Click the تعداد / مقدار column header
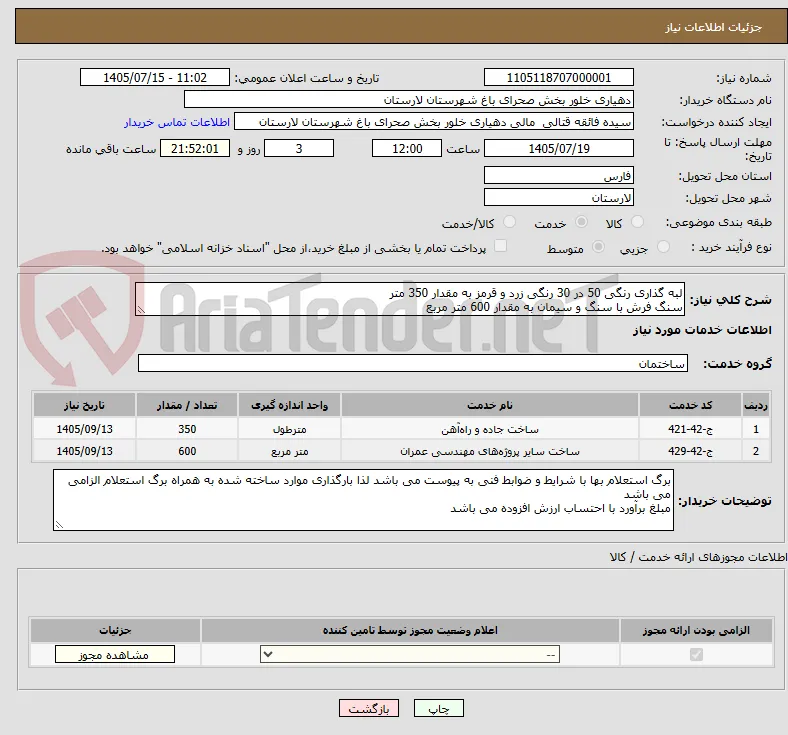The image size is (788, 735). pyautogui.click(x=187, y=405)
